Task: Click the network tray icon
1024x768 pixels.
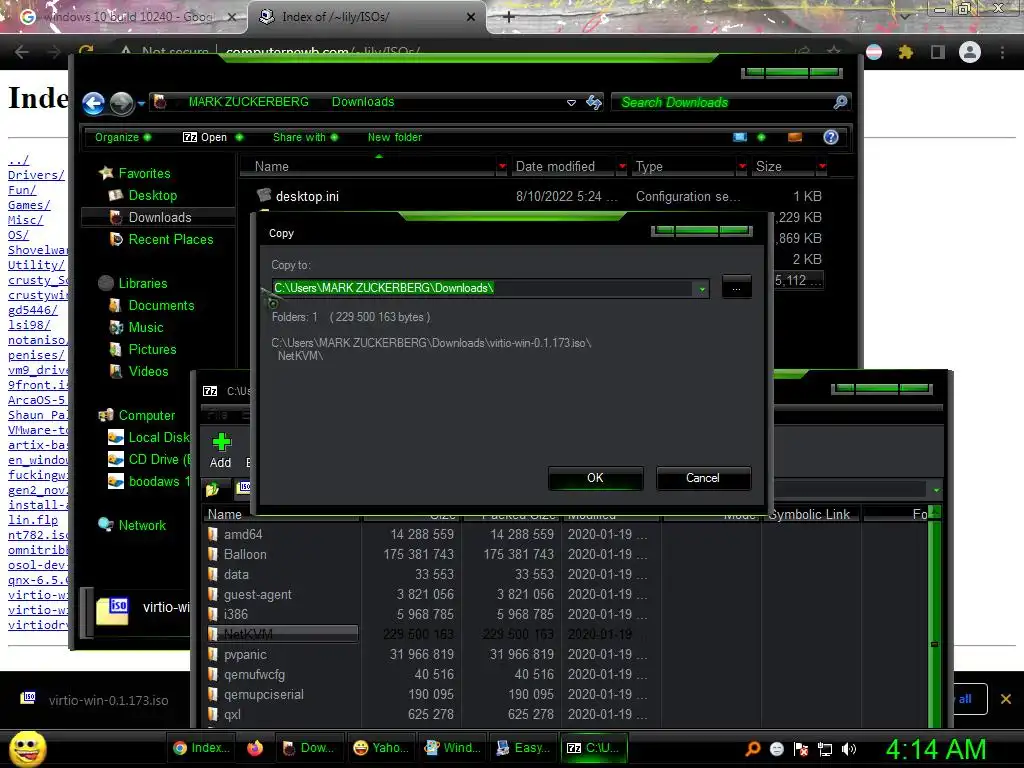Action: coord(825,749)
